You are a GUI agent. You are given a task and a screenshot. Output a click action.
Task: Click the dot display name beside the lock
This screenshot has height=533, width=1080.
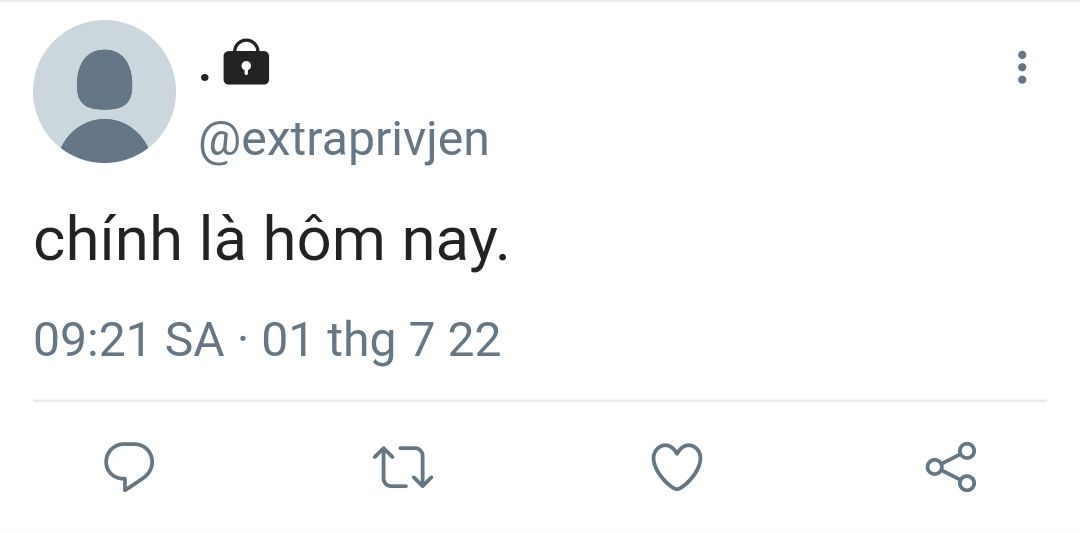(x=205, y=77)
